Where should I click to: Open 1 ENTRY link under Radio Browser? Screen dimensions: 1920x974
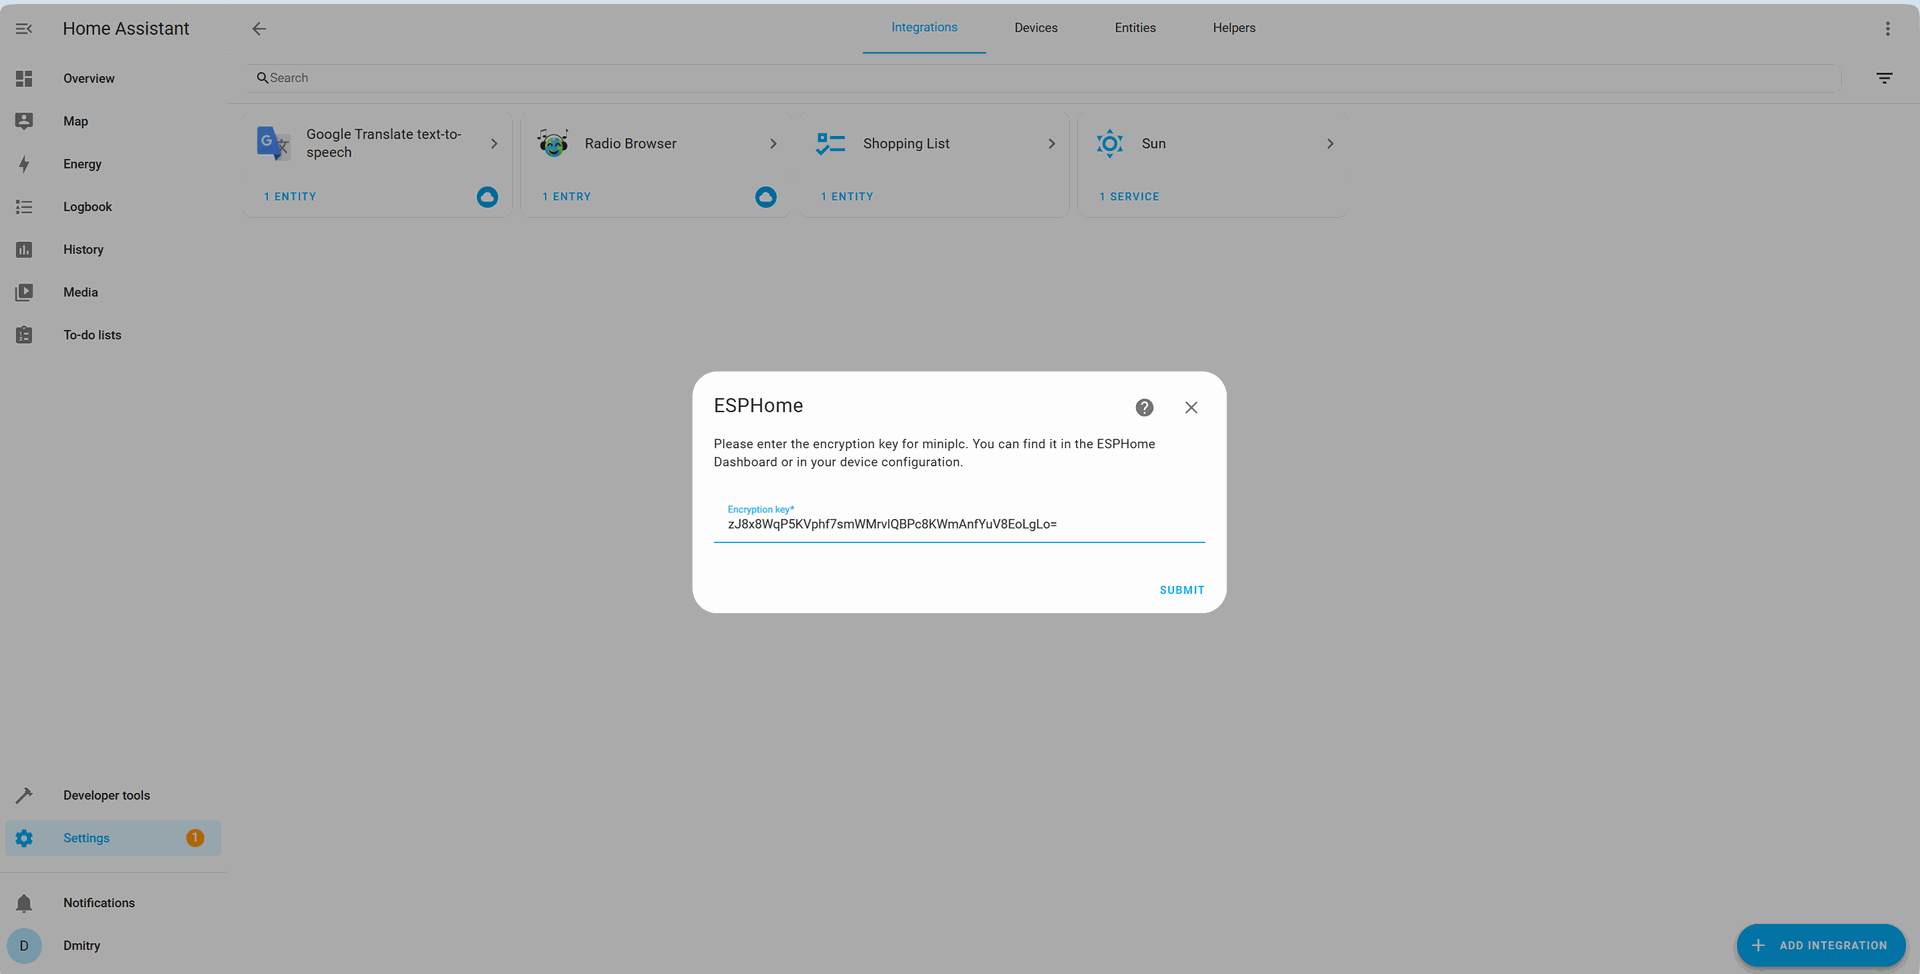[567, 197]
